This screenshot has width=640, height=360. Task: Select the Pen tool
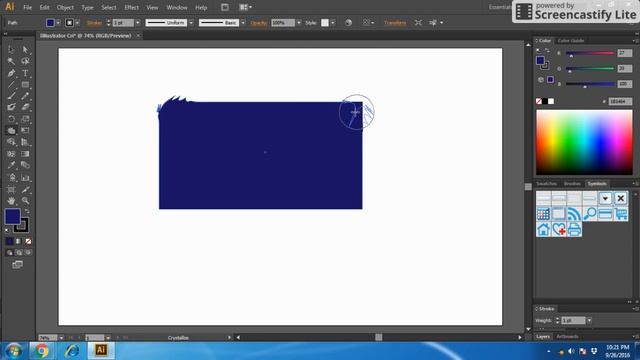tap(11, 73)
